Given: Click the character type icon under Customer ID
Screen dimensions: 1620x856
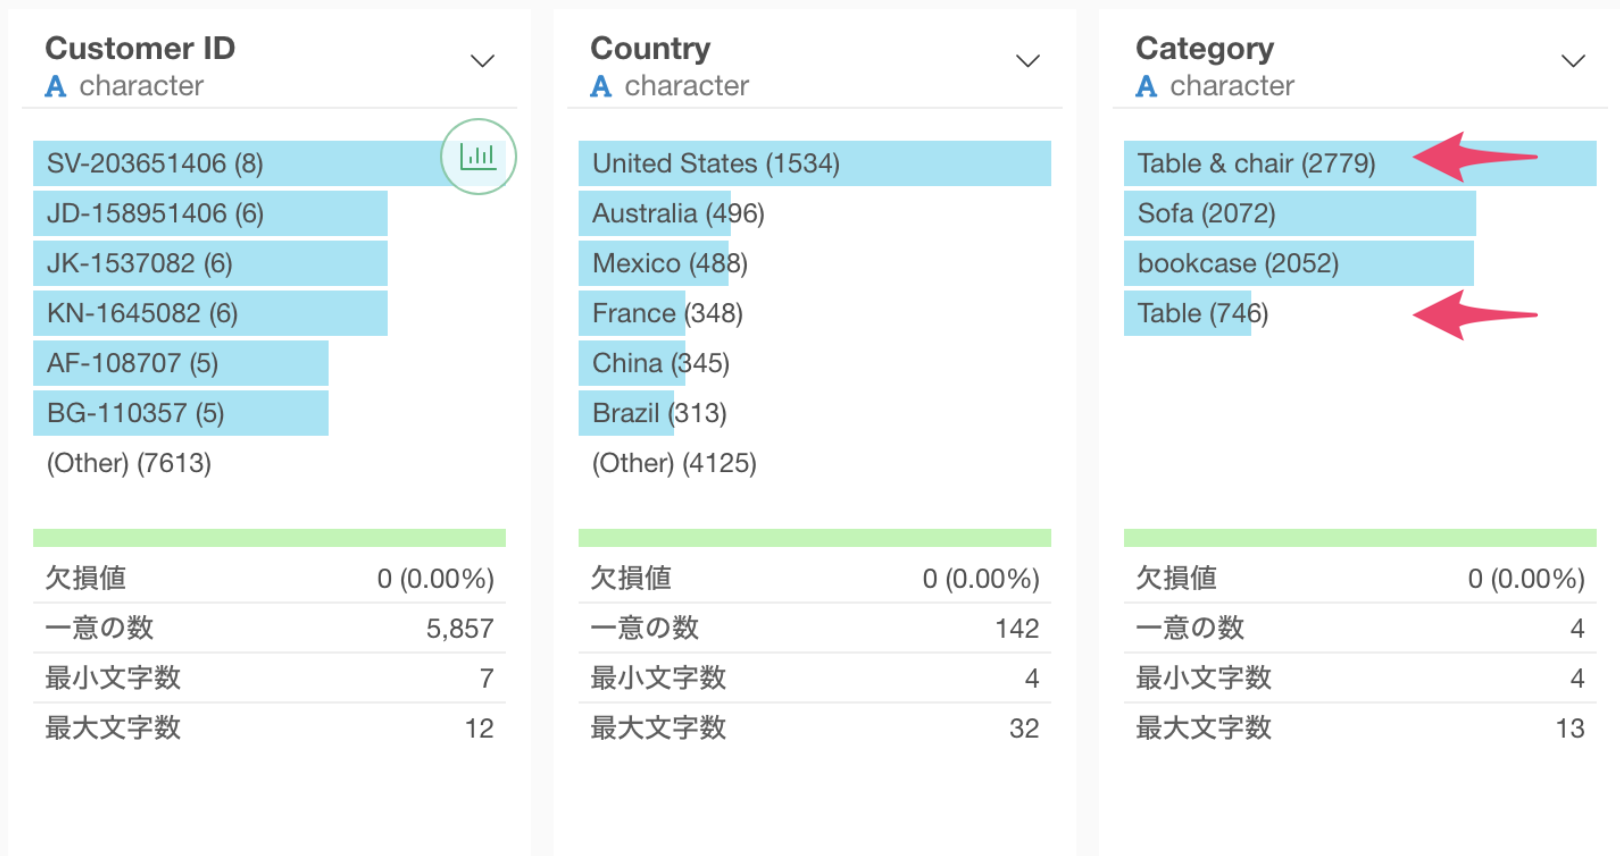Looking at the screenshot, I should pyautogui.click(x=56, y=87).
